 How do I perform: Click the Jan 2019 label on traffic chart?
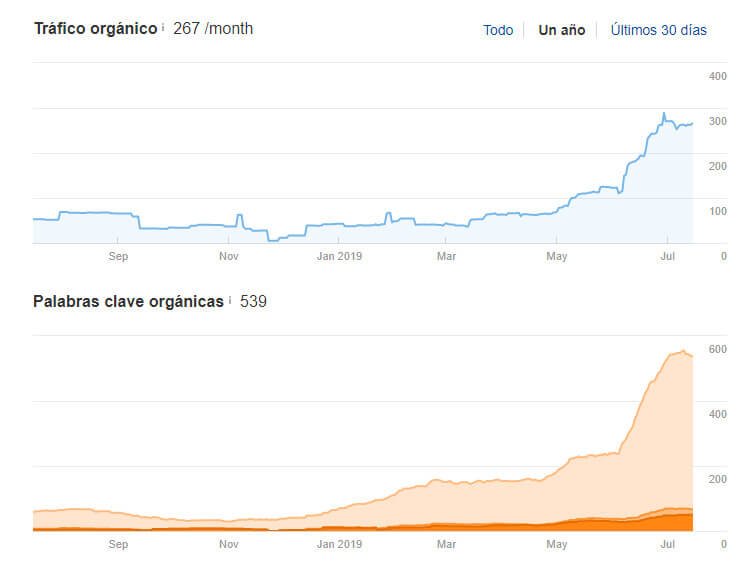click(x=338, y=256)
